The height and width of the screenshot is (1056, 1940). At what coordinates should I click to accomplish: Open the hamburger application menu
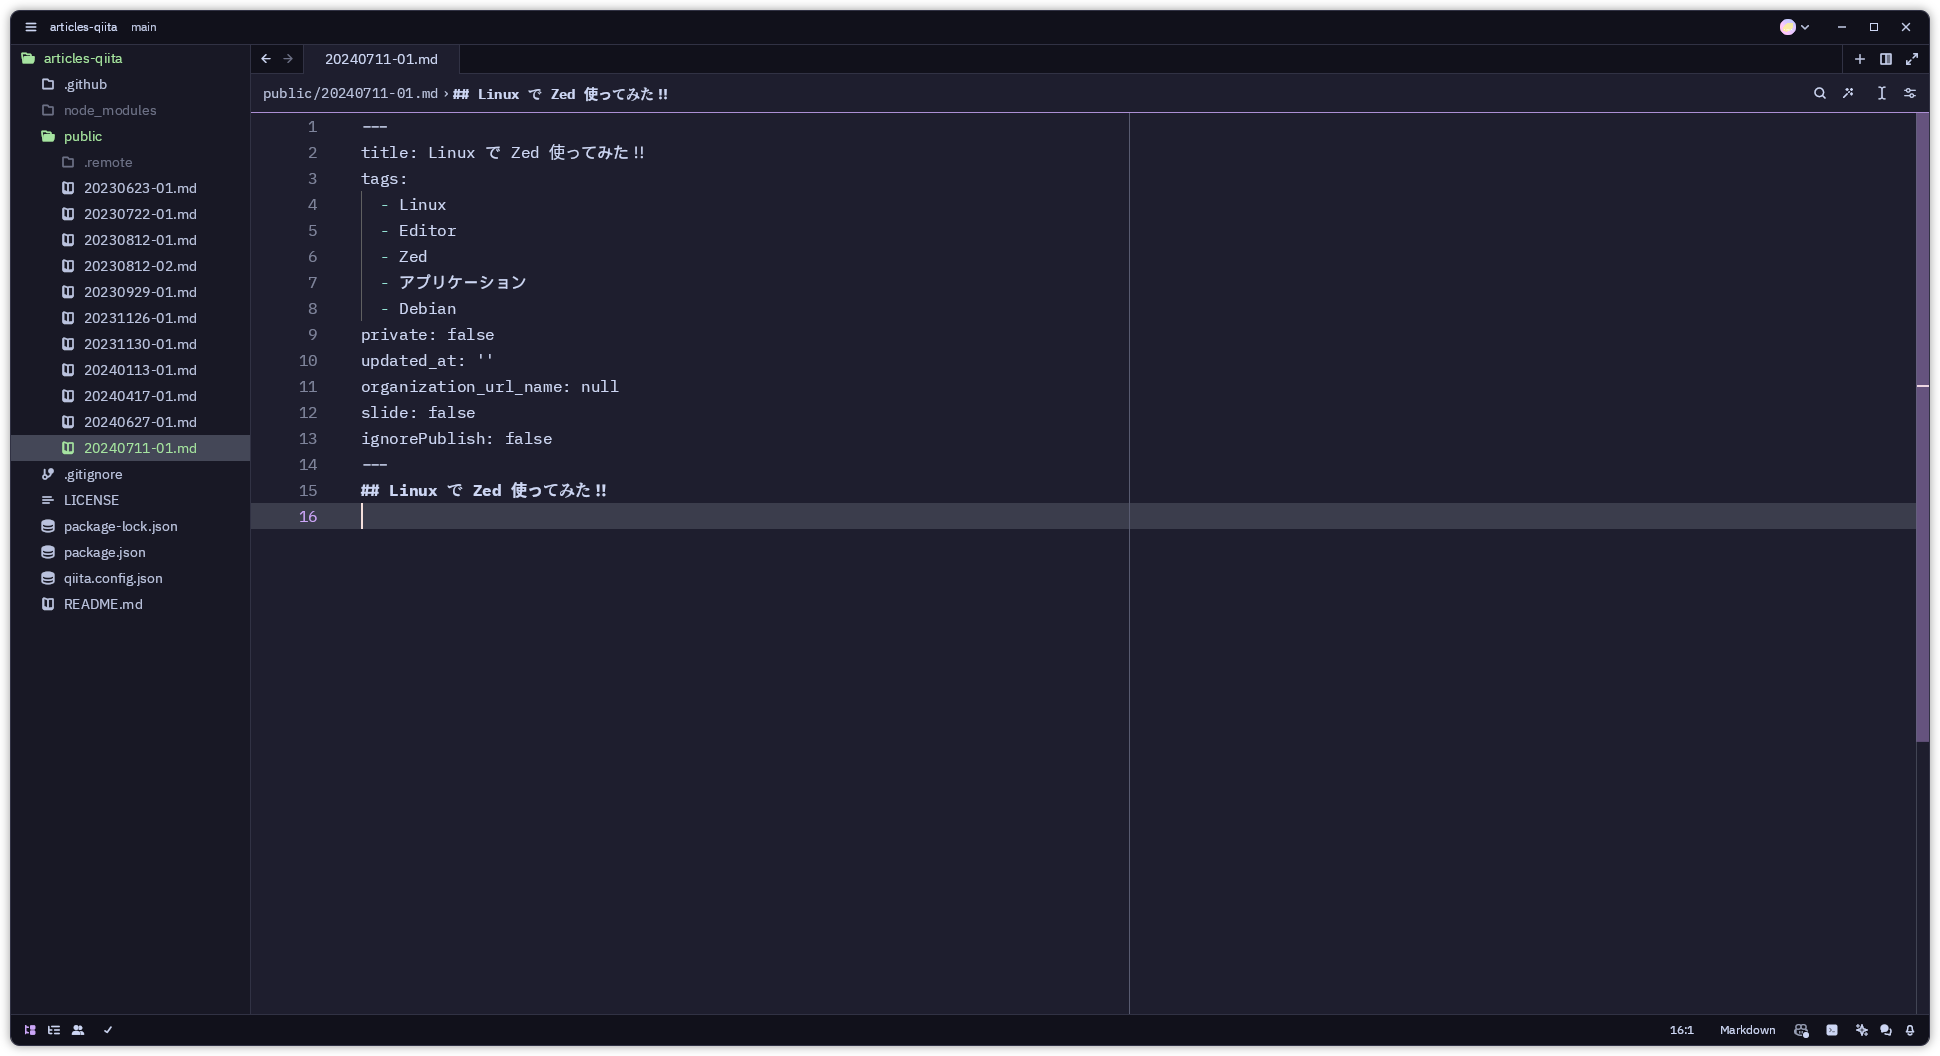(30, 27)
